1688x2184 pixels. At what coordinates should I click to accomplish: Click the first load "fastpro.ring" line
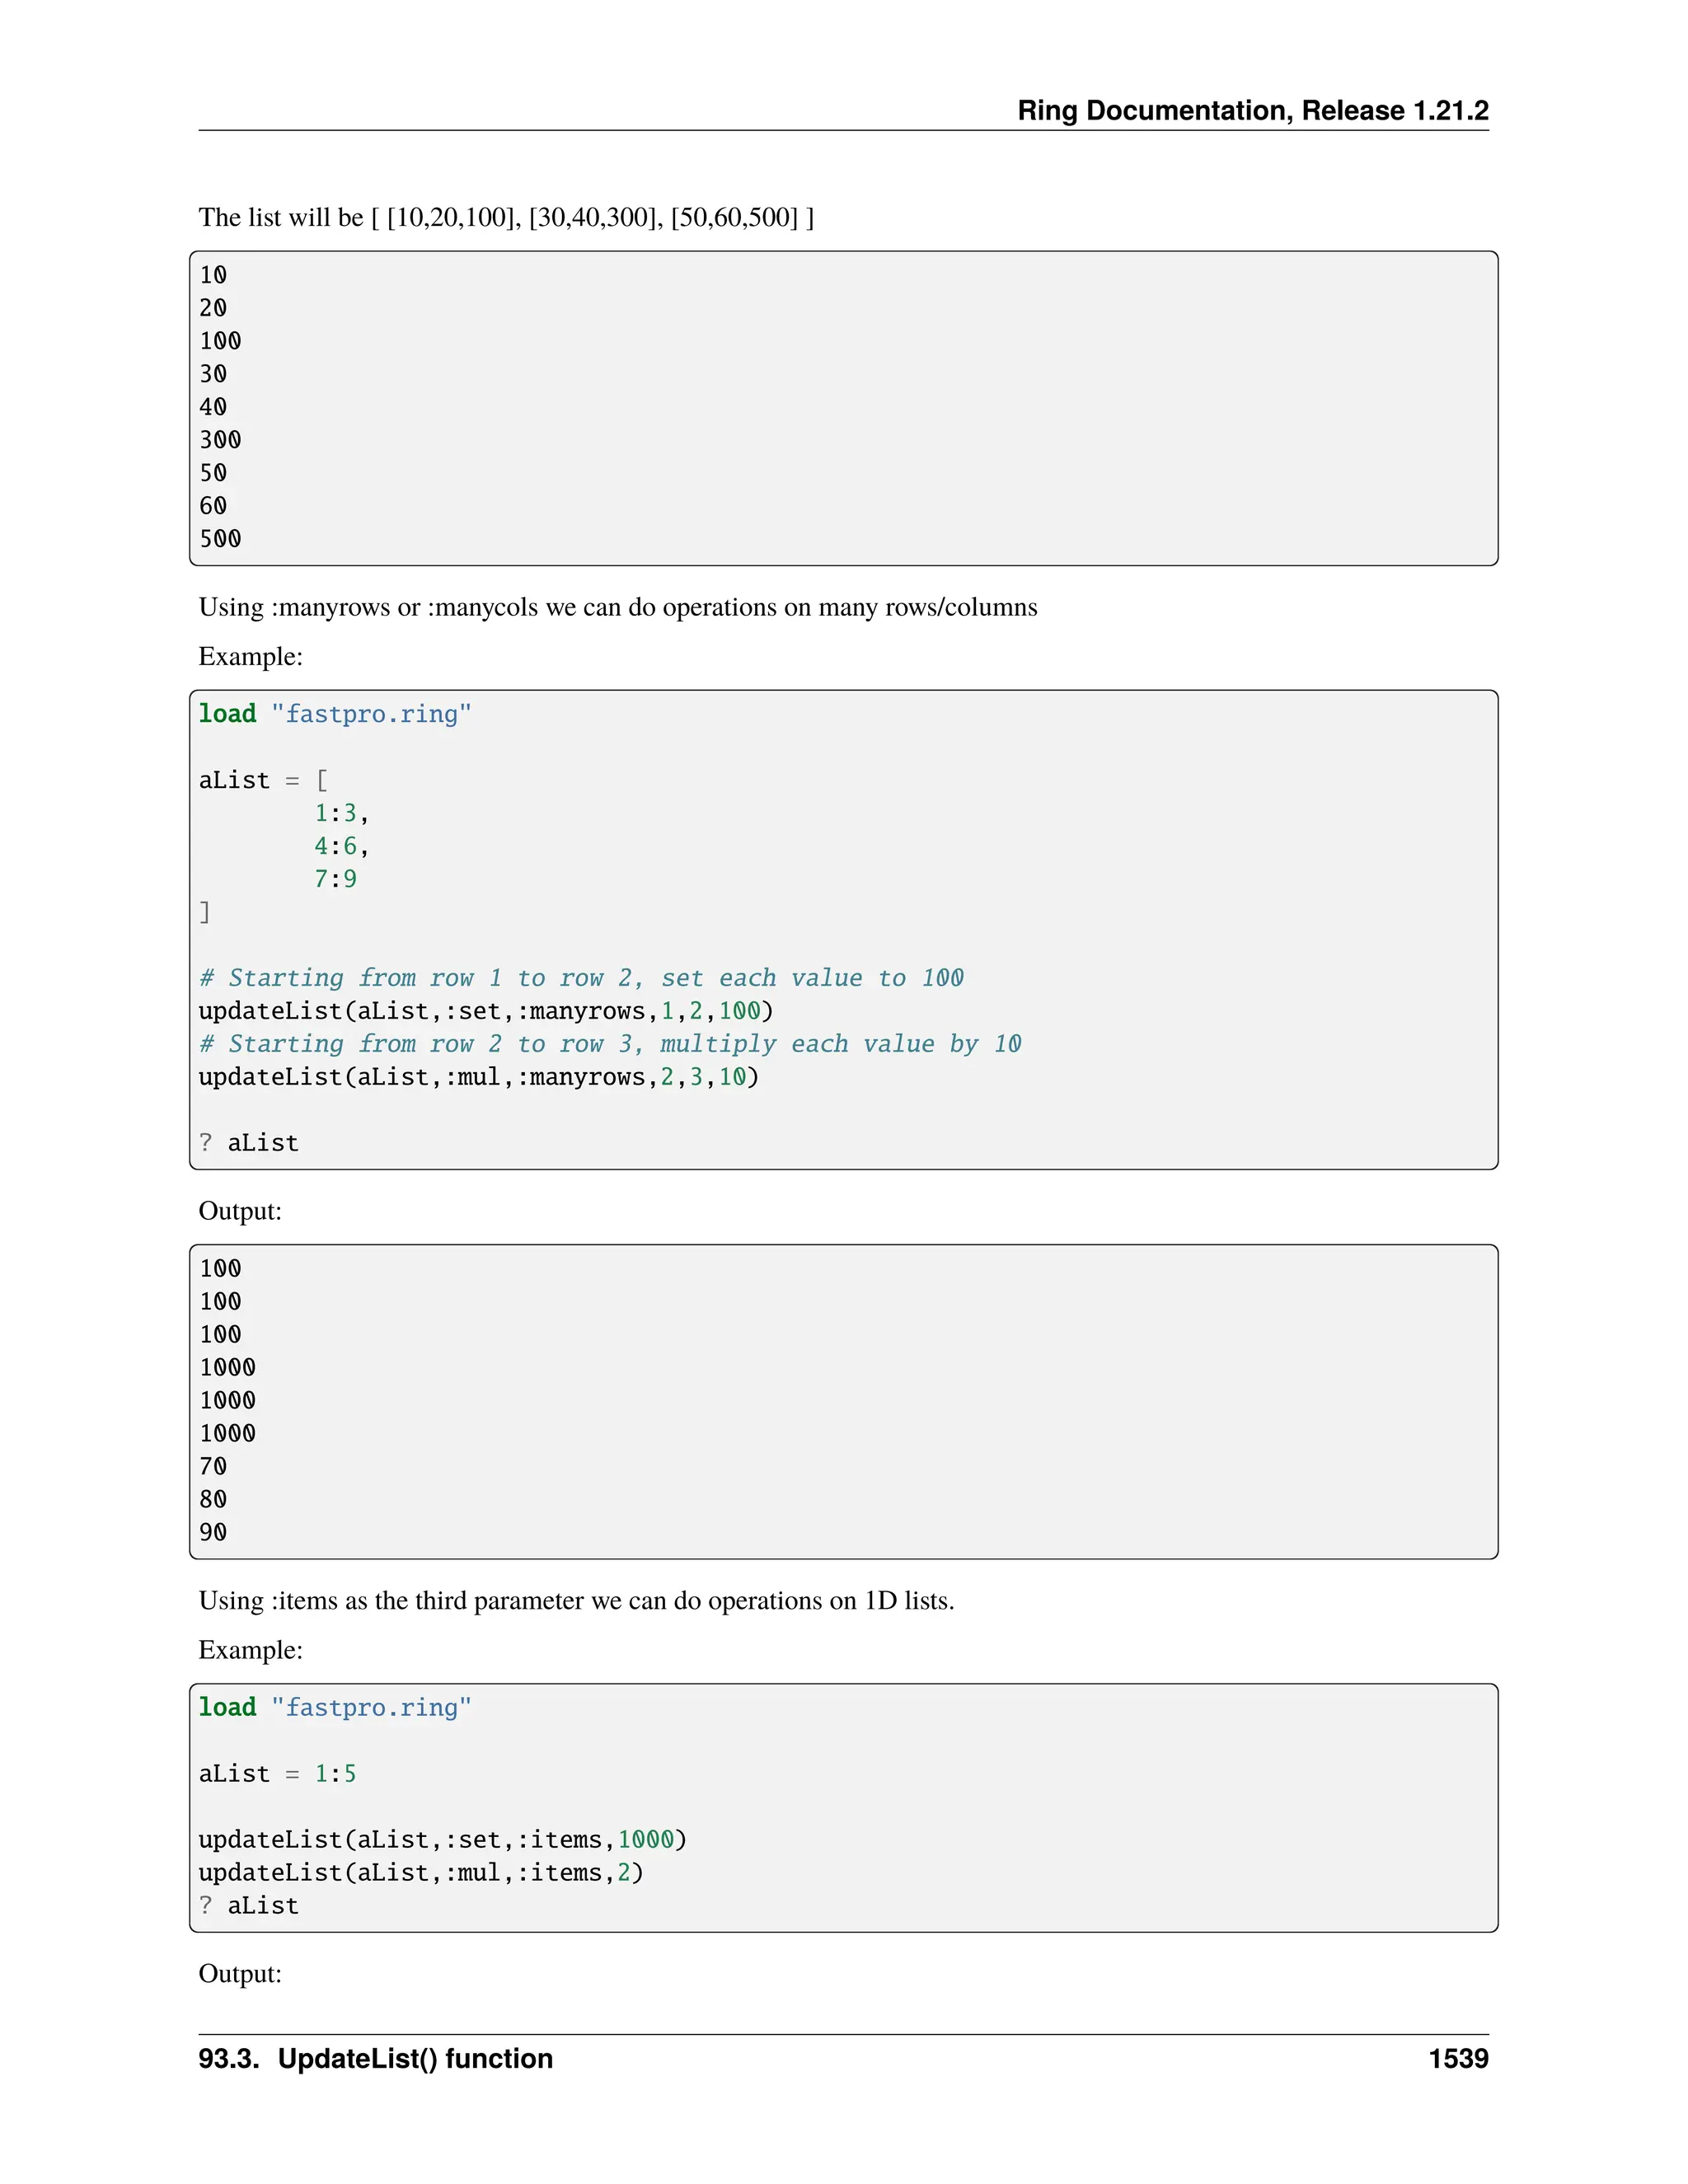coord(334,714)
